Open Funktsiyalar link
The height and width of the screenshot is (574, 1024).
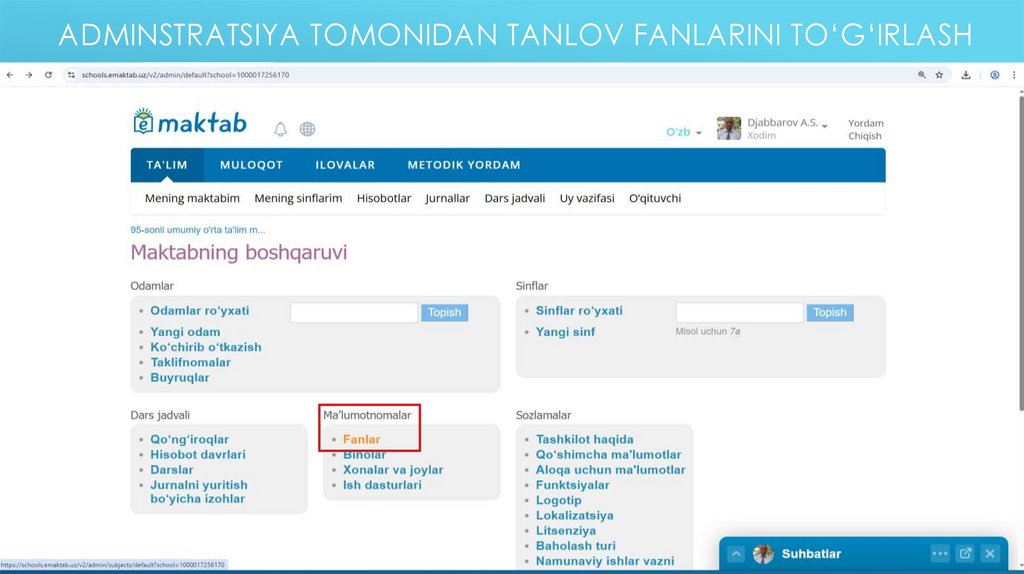[573, 485]
